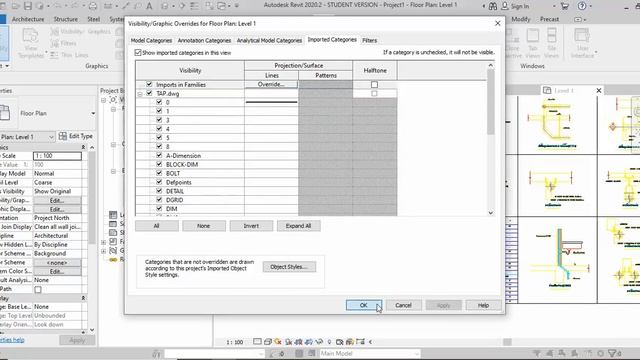Click the Expand All button

coord(298,226)
